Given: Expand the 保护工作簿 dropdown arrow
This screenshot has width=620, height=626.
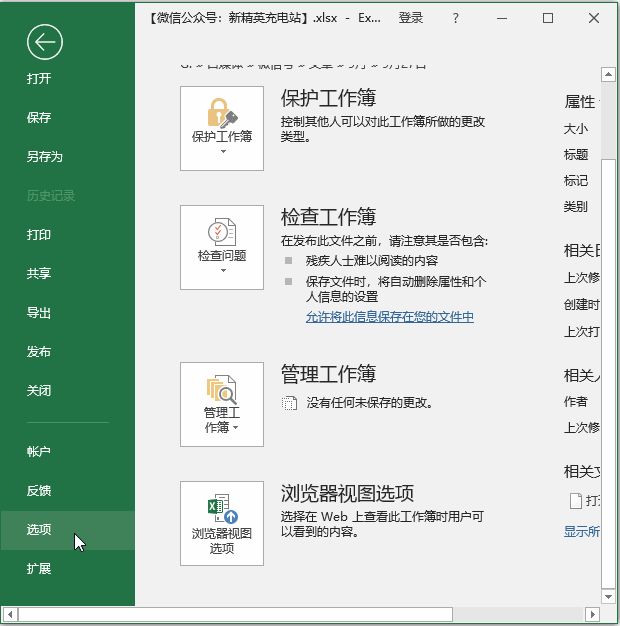Looking at the screenshot, I should pyautogui.click(x=223, y=151).
